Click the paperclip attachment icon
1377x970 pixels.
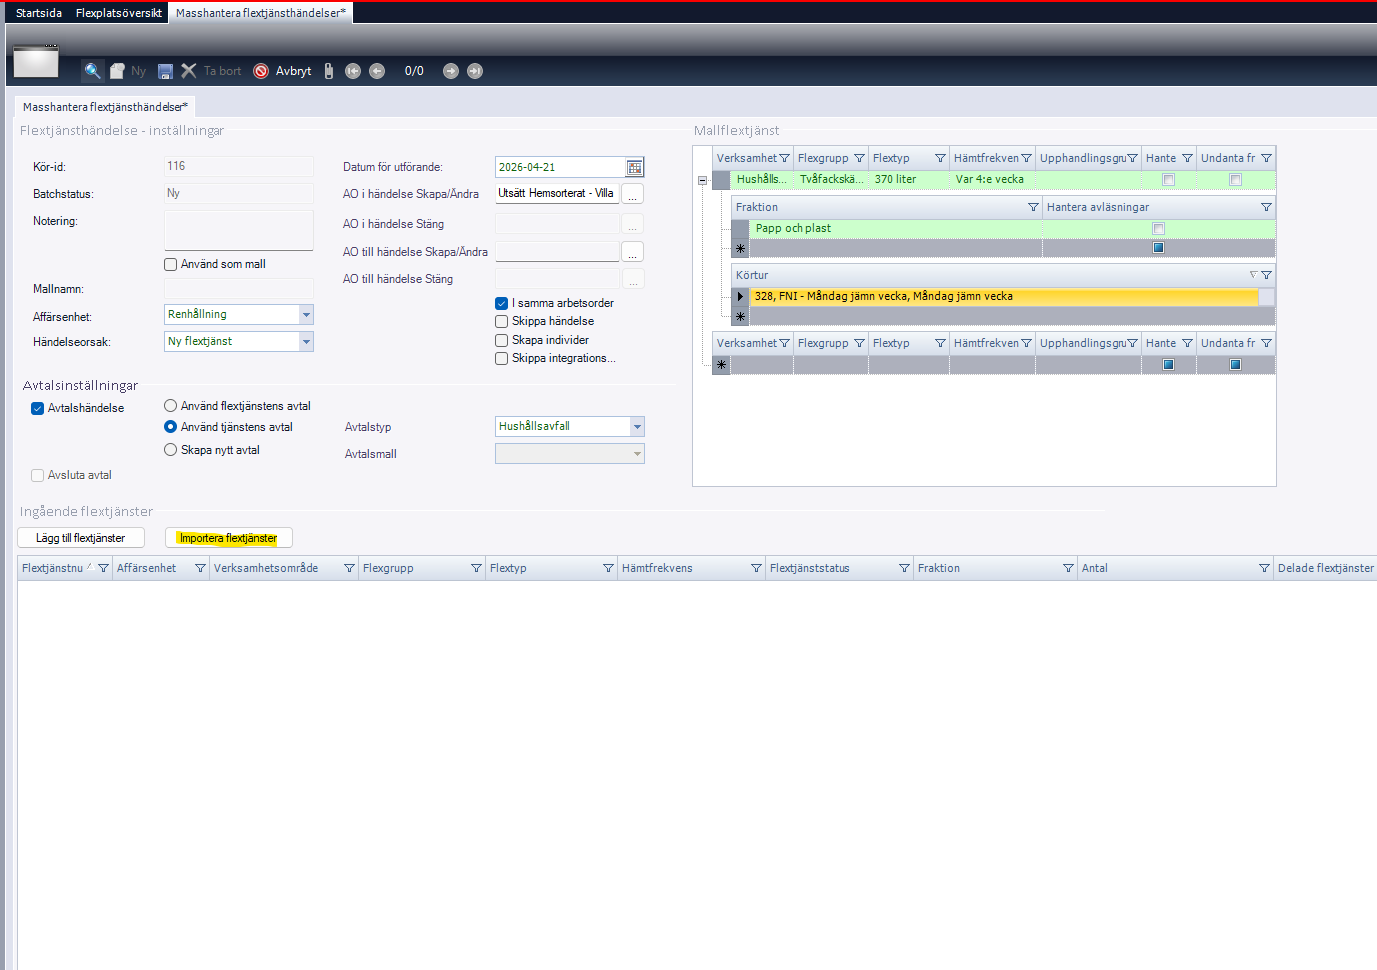(x=328, y=71)
